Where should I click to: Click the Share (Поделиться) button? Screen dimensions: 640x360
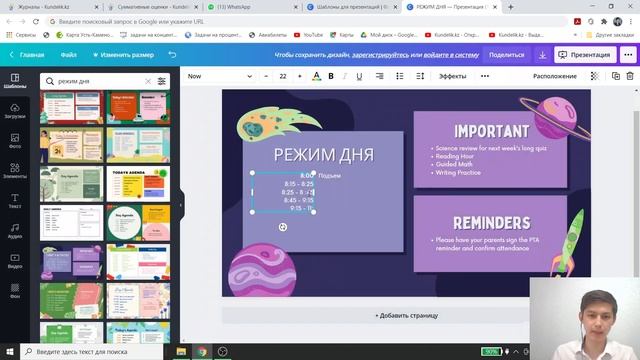click(507, 55)
